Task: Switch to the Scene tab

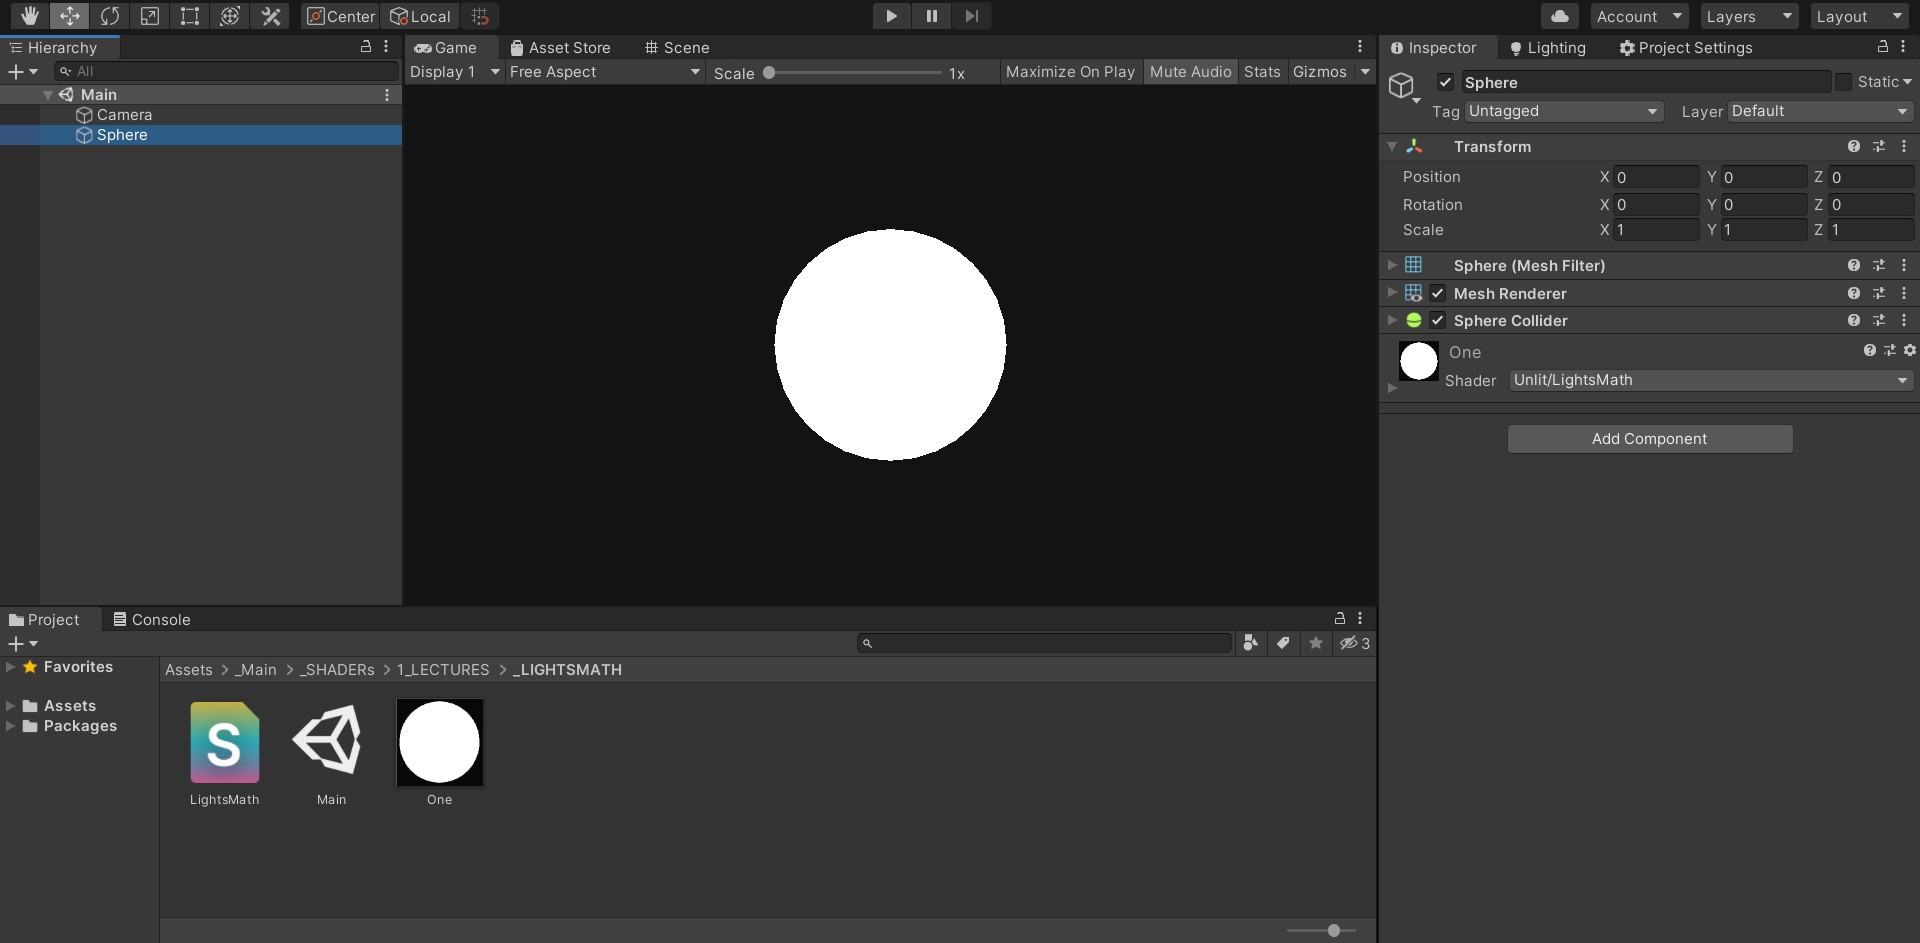Action: point(677,47)
